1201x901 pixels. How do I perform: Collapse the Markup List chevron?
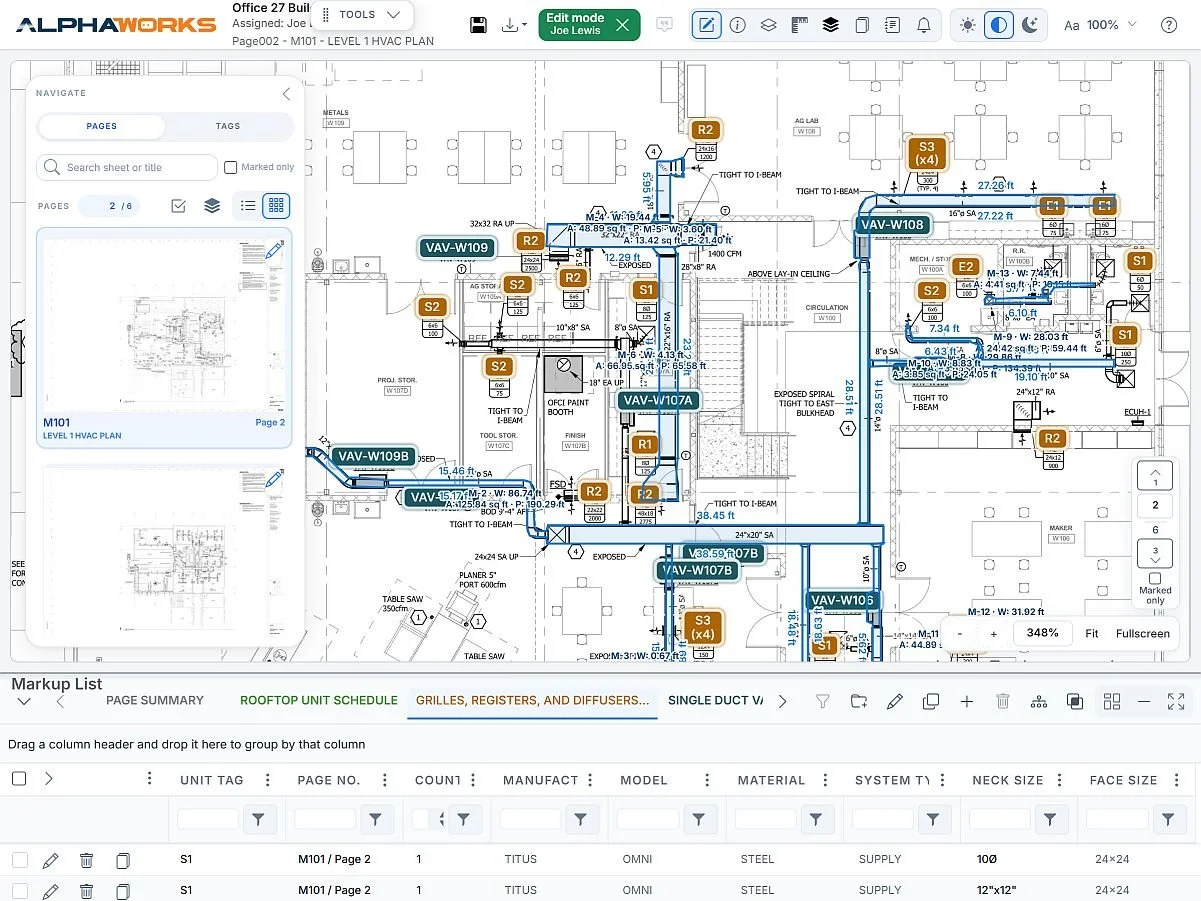(x=24, y=702)
